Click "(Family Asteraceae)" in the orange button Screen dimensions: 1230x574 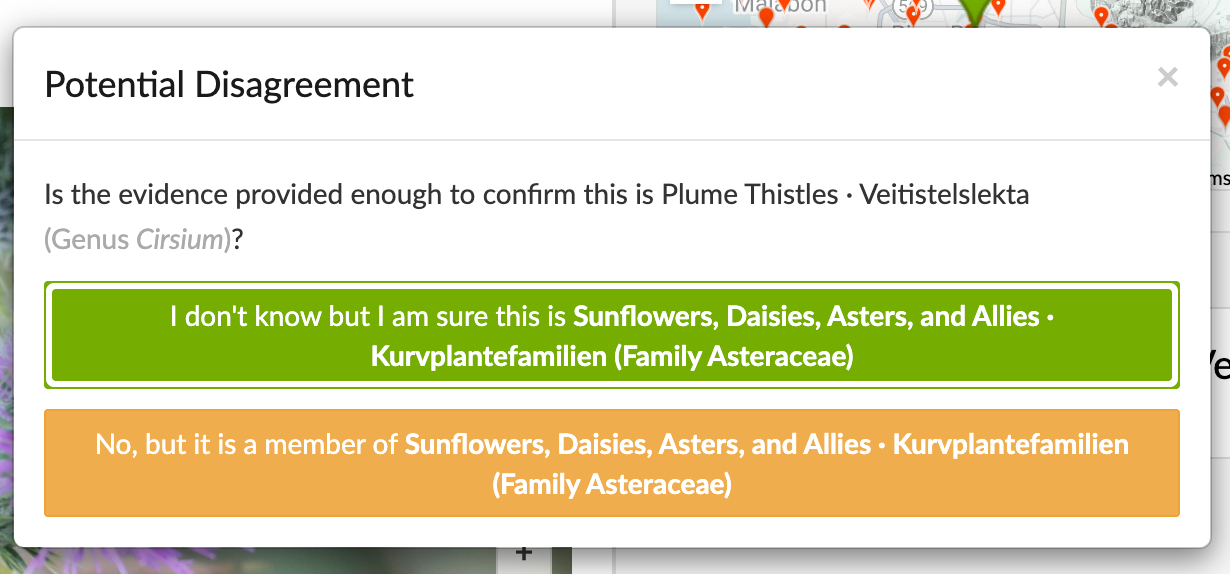611,484
